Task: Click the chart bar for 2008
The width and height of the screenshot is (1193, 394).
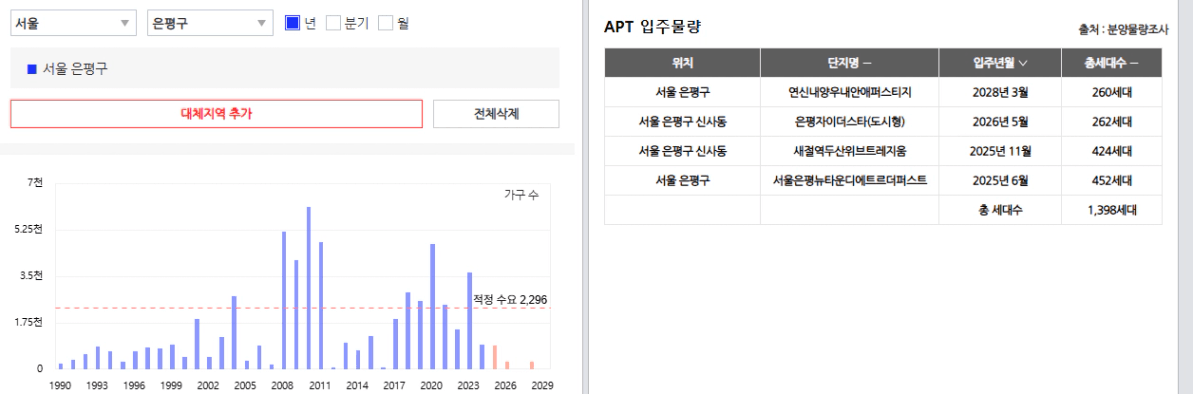Action: tap(284, 300)
